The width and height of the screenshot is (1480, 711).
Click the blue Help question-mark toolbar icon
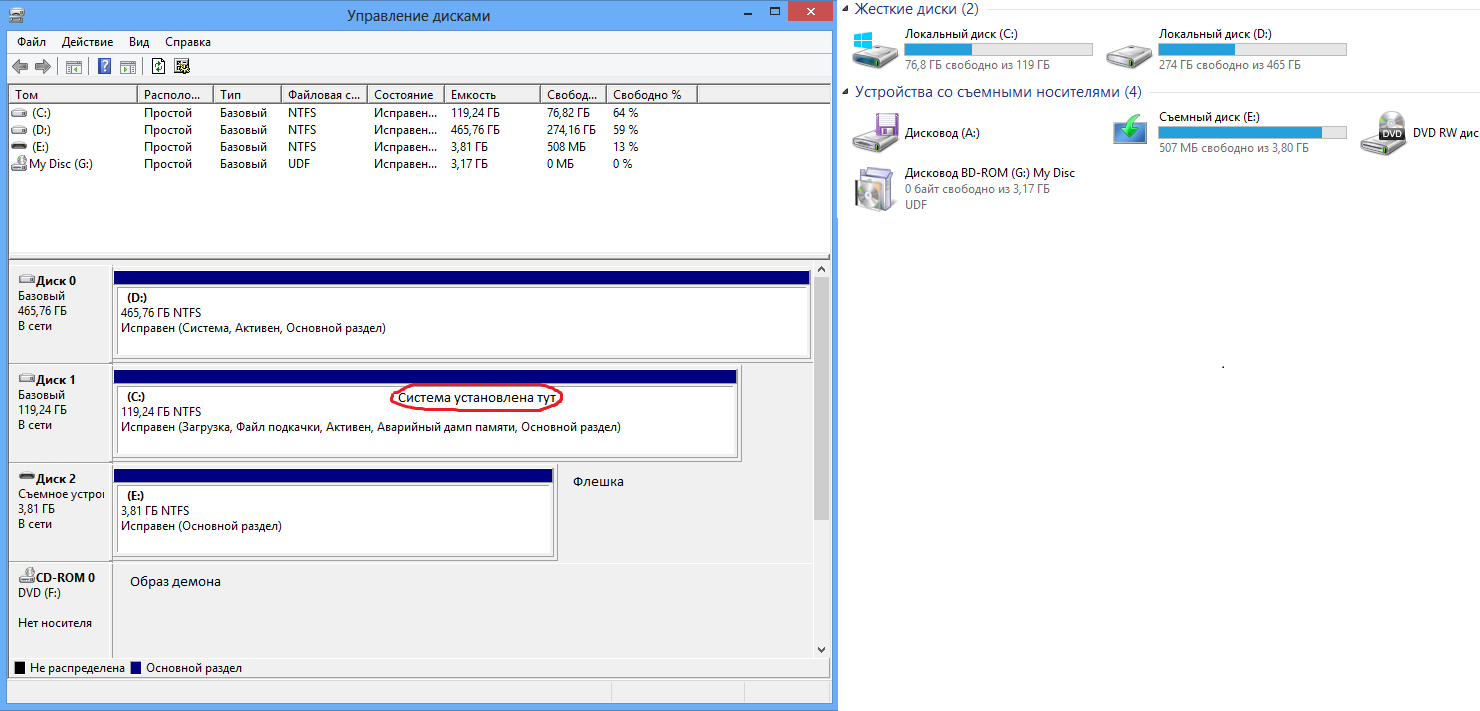[104, 67]
